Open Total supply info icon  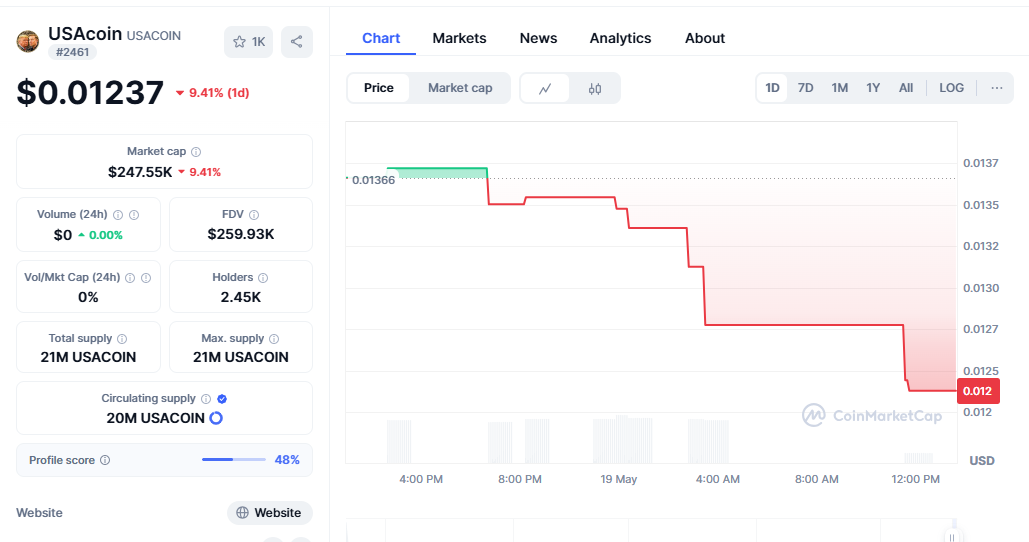coord(122,339)
